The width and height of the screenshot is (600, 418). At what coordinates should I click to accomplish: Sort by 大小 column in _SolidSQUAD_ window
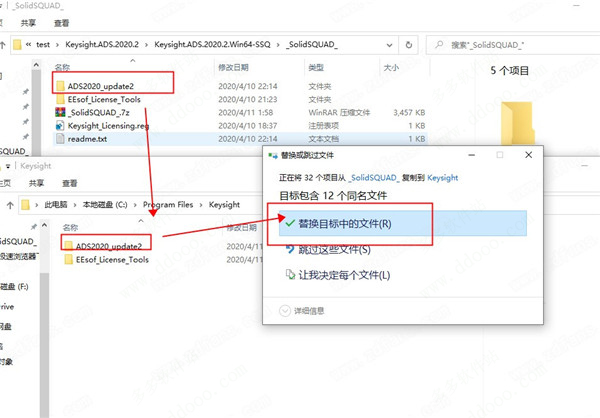coord(391,68)
